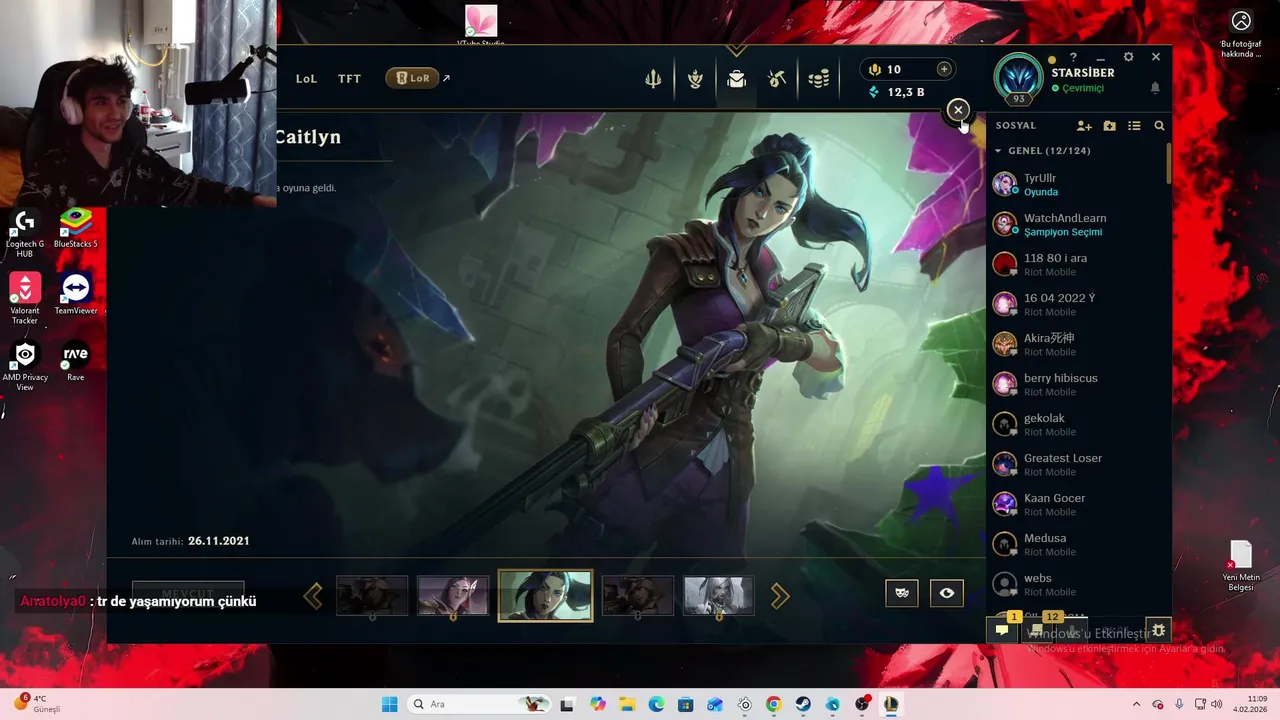The width and height of the screenshot is (1280, 720).
Task: Select the white-haired skin thumbnail
Action: click(718, 596)
